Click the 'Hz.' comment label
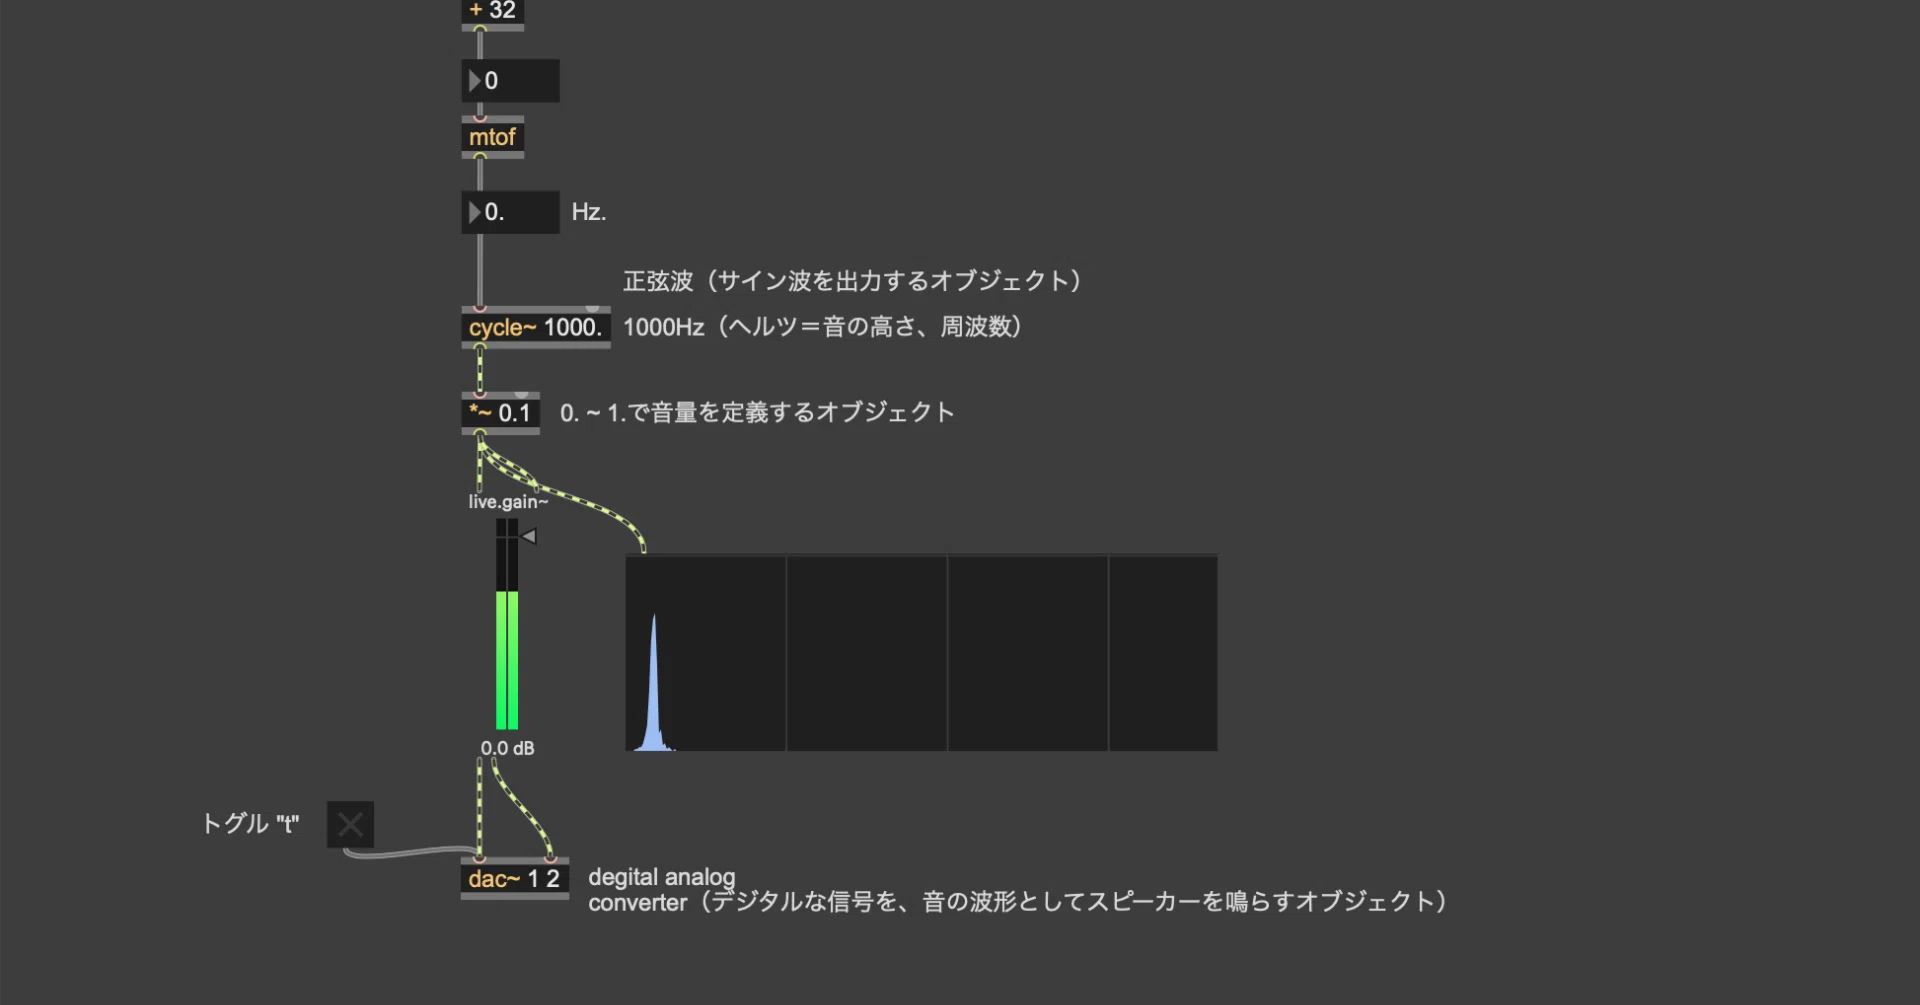This screenshot has width=1920, height=1005. coord(589,212)
